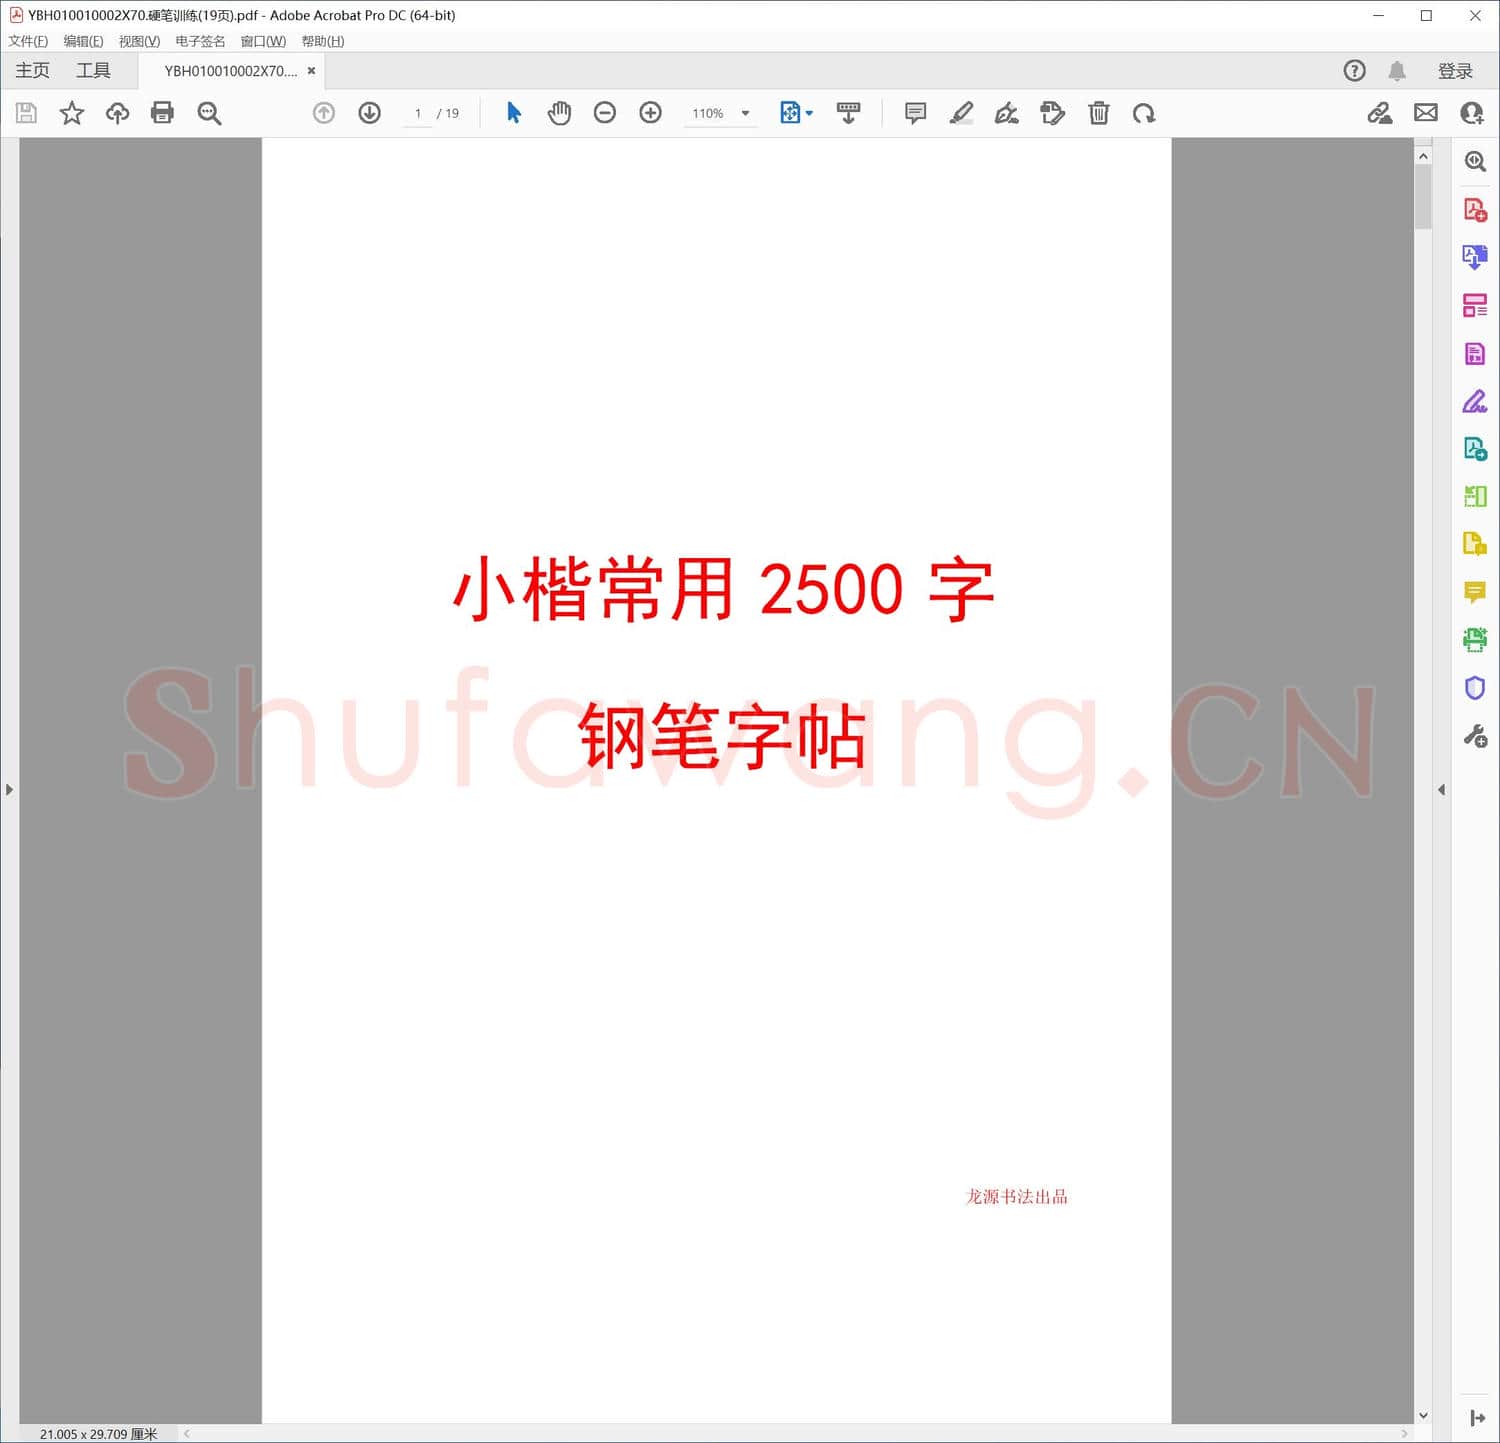The image size is (1500, 1443).
Task: Open the 电子签名 menu
Action: [200, 41]
